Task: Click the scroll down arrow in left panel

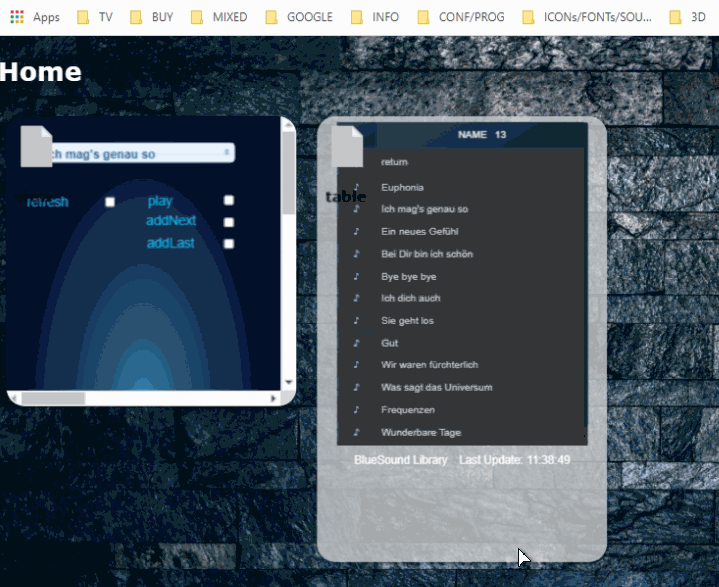Action: pyautogui.click(x=288, y=382)
